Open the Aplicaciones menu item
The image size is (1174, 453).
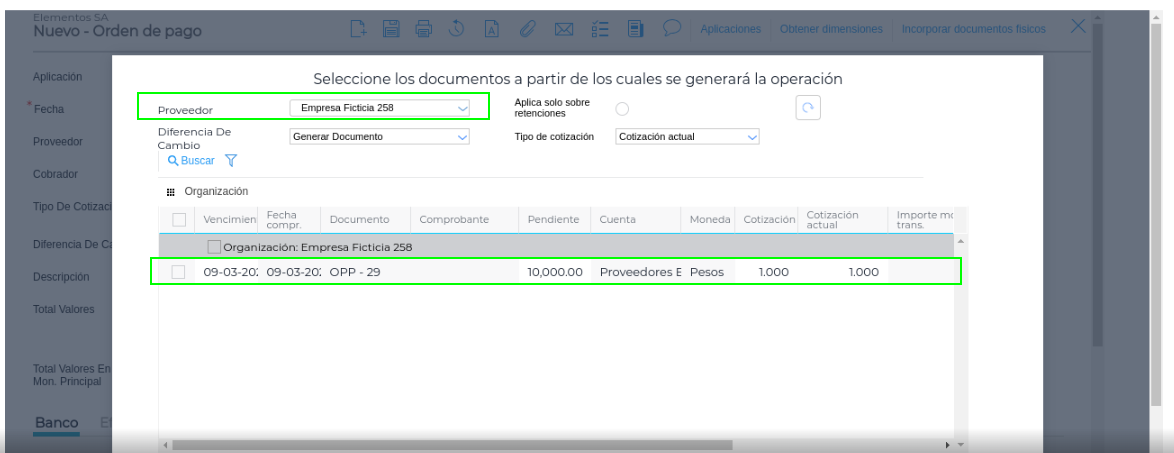click(731, 31)
